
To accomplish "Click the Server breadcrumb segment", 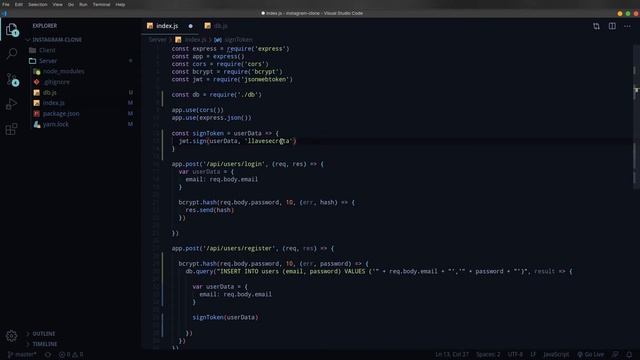I will (157, 40).
